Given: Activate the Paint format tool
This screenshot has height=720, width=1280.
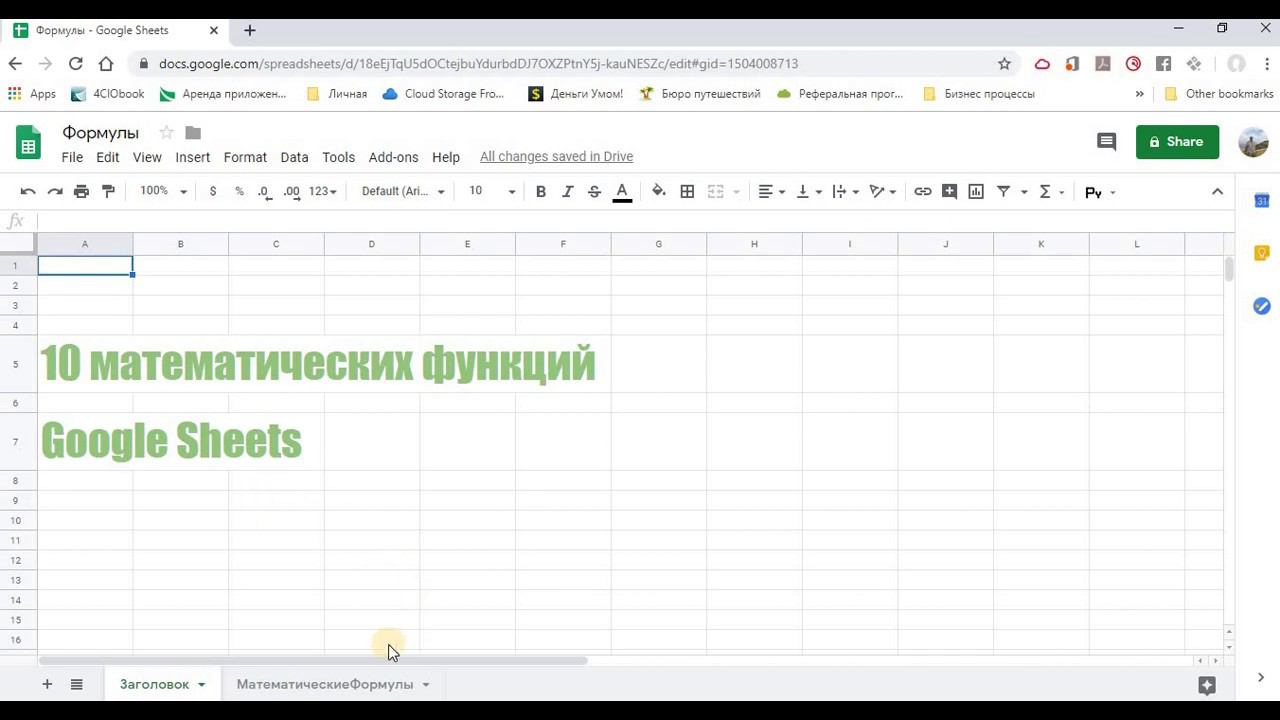Looking at the screenshot, I should pos(109,191).
